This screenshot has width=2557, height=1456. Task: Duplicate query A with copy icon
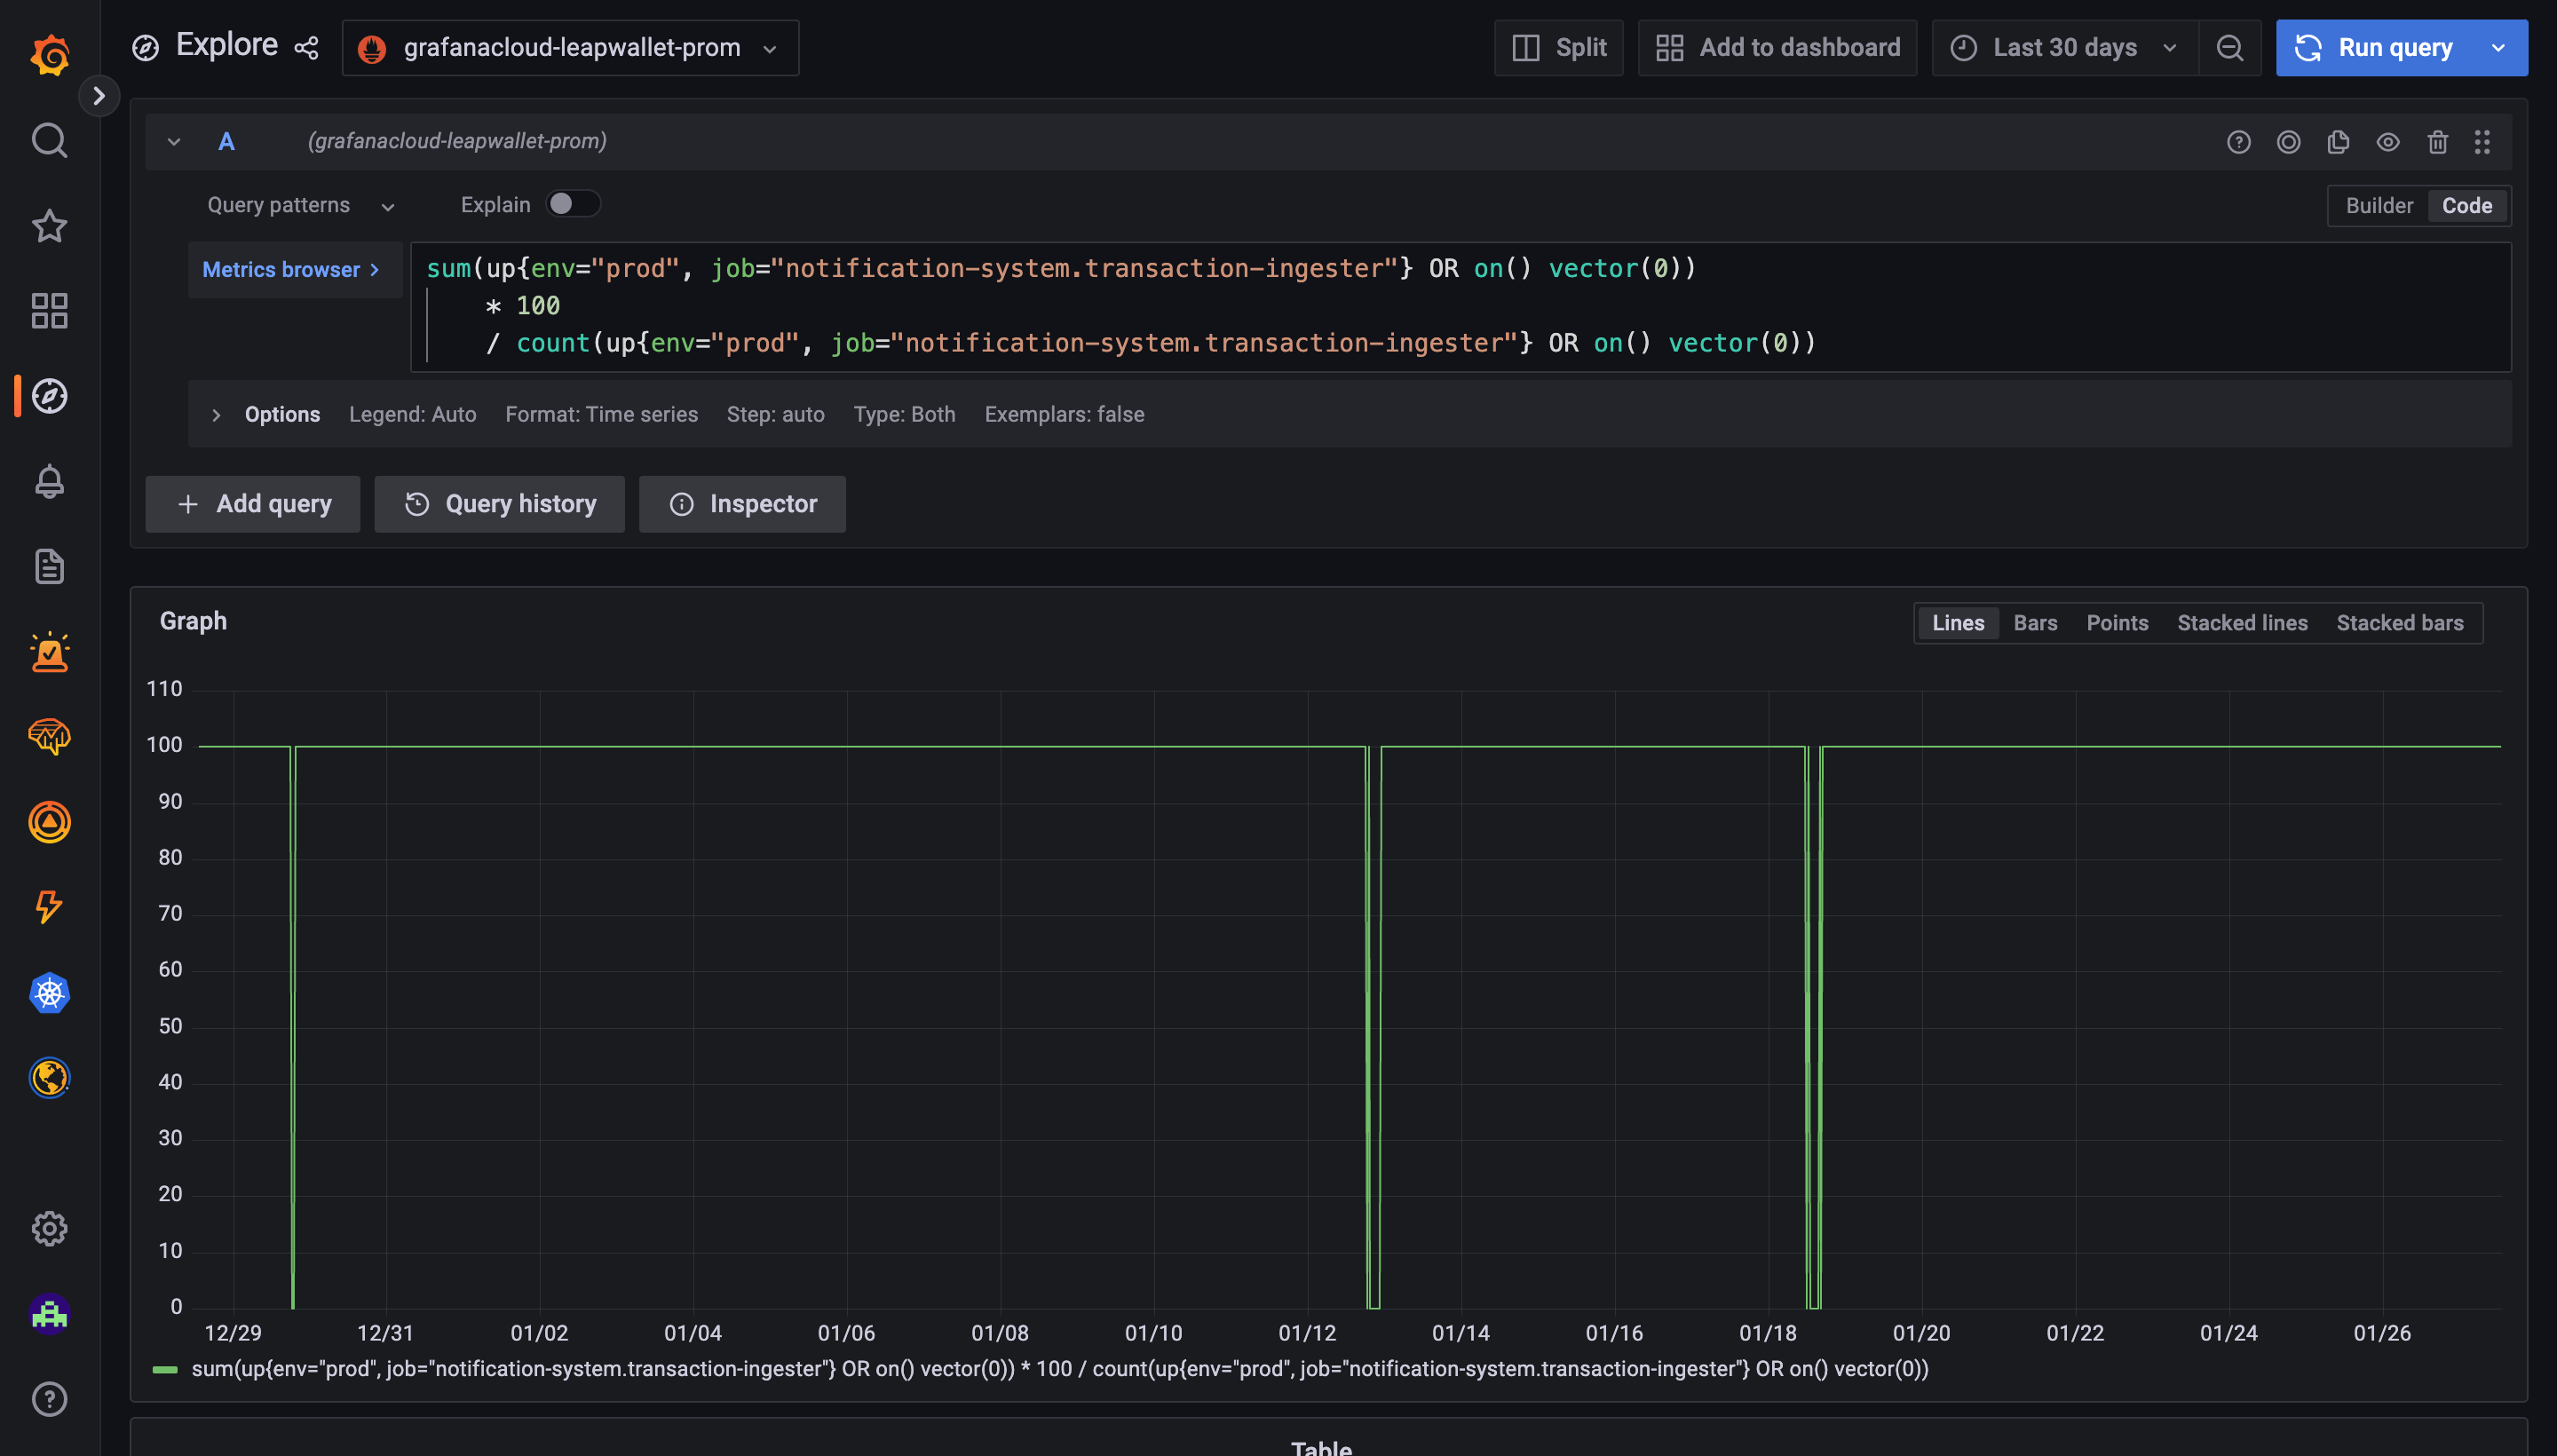[2338, 142]
